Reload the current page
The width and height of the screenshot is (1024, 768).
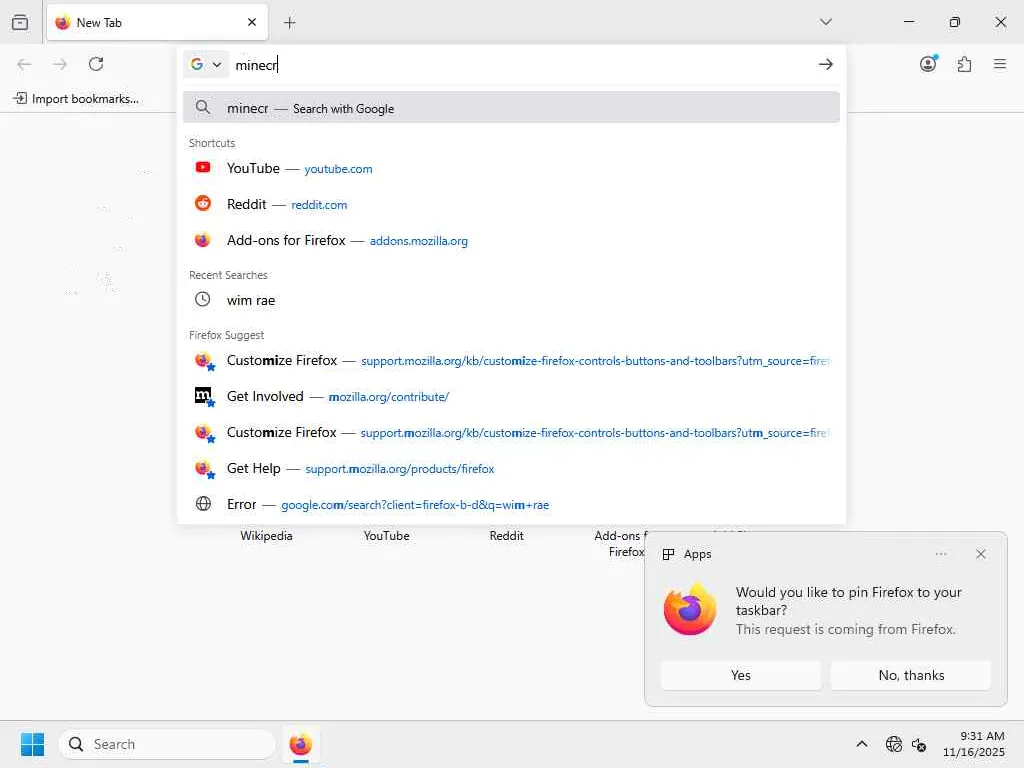(96, 64)
